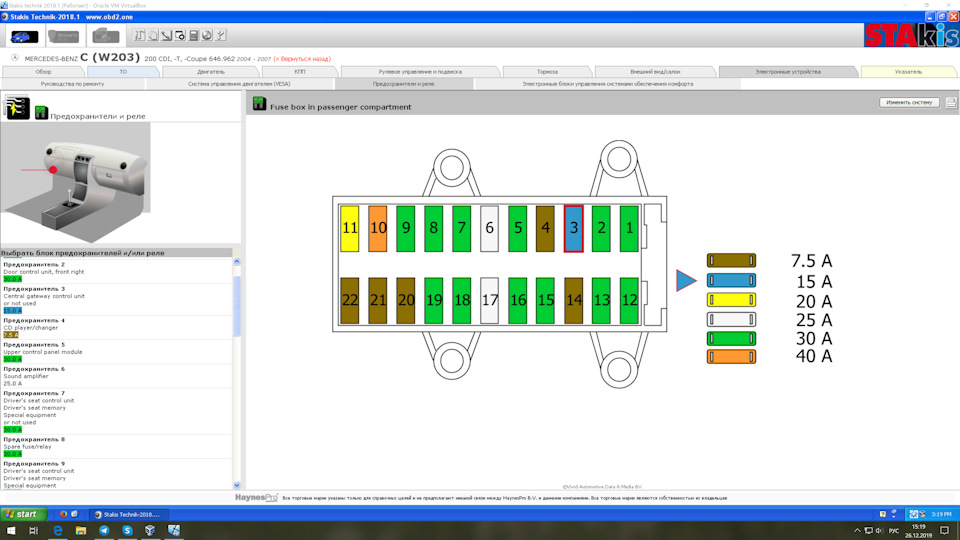The image size is (960, 540).
Task: Select Предохранитель 3 Central gateway entry
Action: tap(116, 299)
